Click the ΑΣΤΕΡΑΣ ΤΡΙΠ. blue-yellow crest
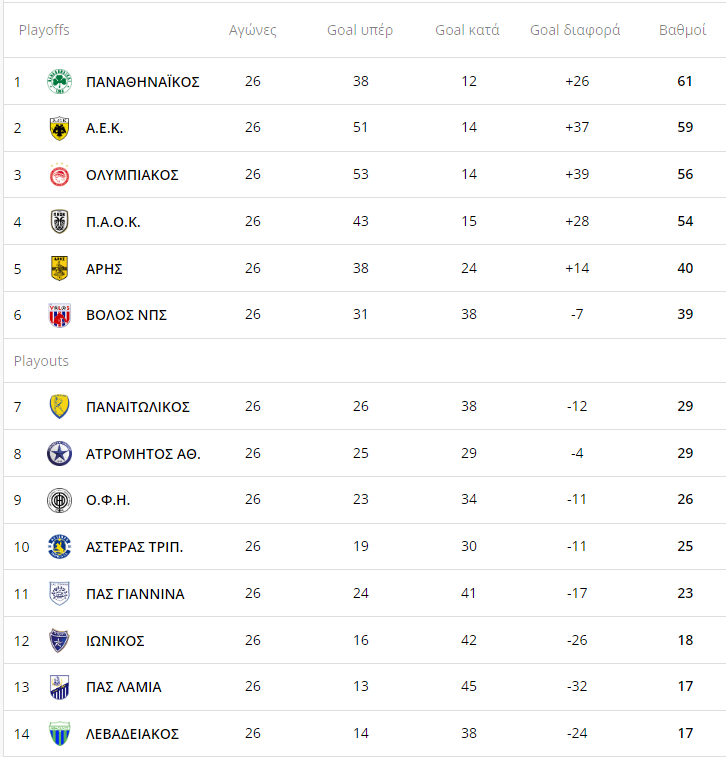The image size is (726, 757). (x=59, y=547)
